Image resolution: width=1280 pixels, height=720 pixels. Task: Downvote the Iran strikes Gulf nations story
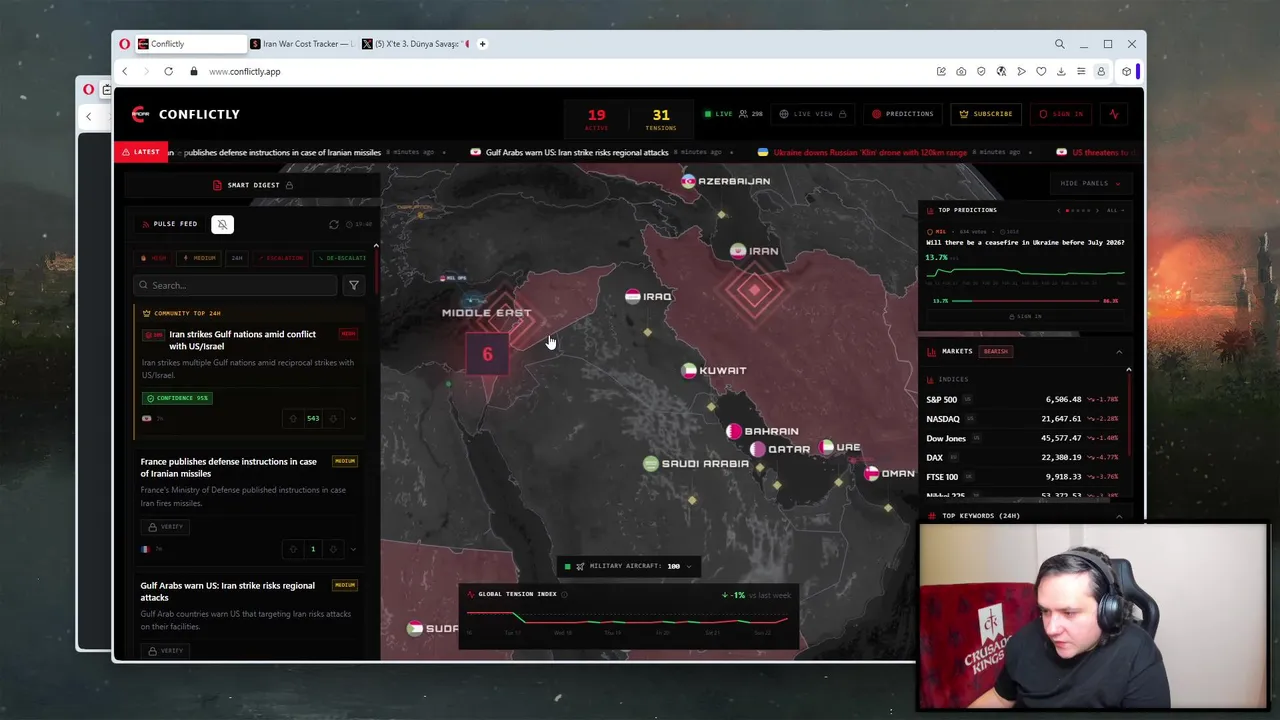pos(333,419)
